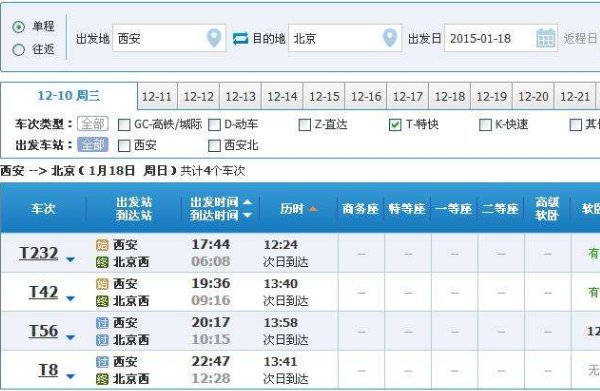The width and height of the screenshot is (600, 391).
Task: Click arrival time 12:28 in T8 row
Action: point(211,378)
